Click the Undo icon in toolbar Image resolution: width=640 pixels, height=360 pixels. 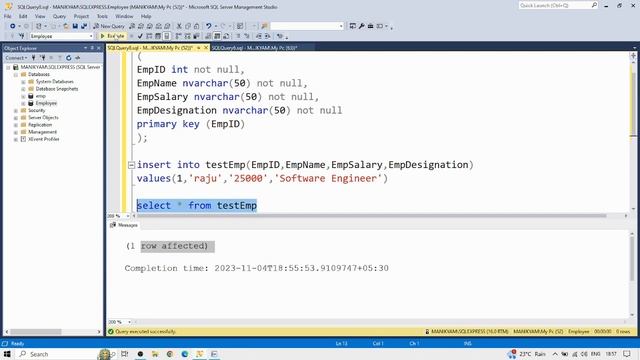click(x=209, y=26)
